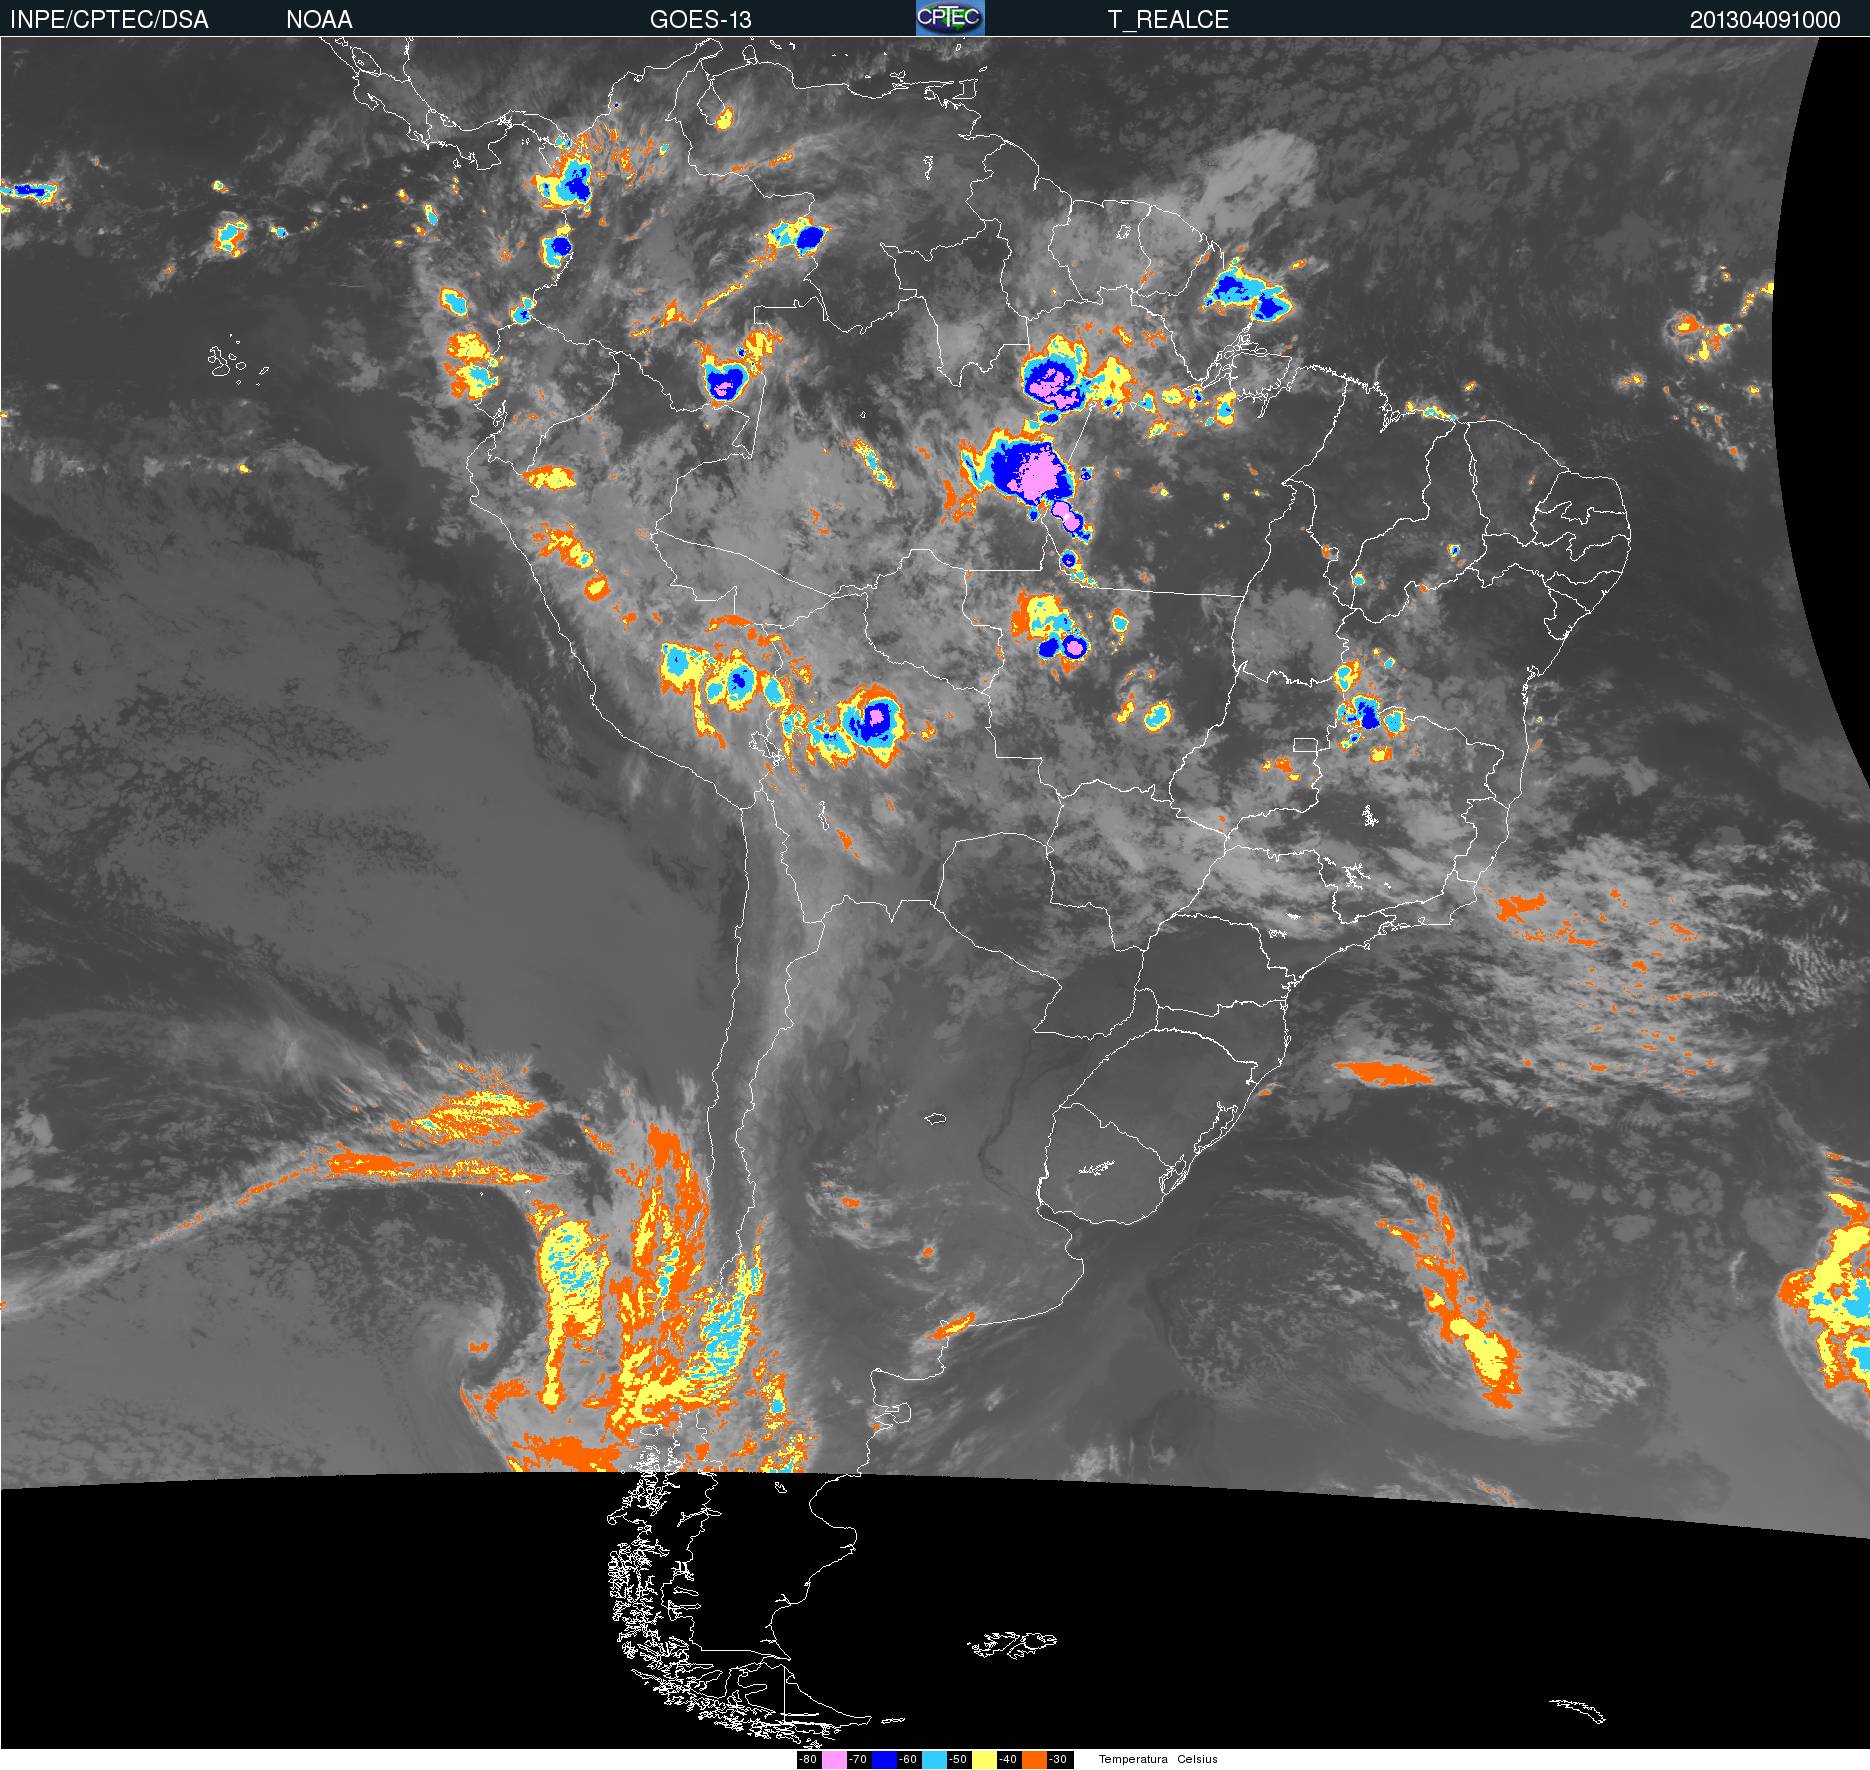Screen dimensions: 1870x1770
Task: Click the -30 legend temperature label
Action: [1059, 1760]
